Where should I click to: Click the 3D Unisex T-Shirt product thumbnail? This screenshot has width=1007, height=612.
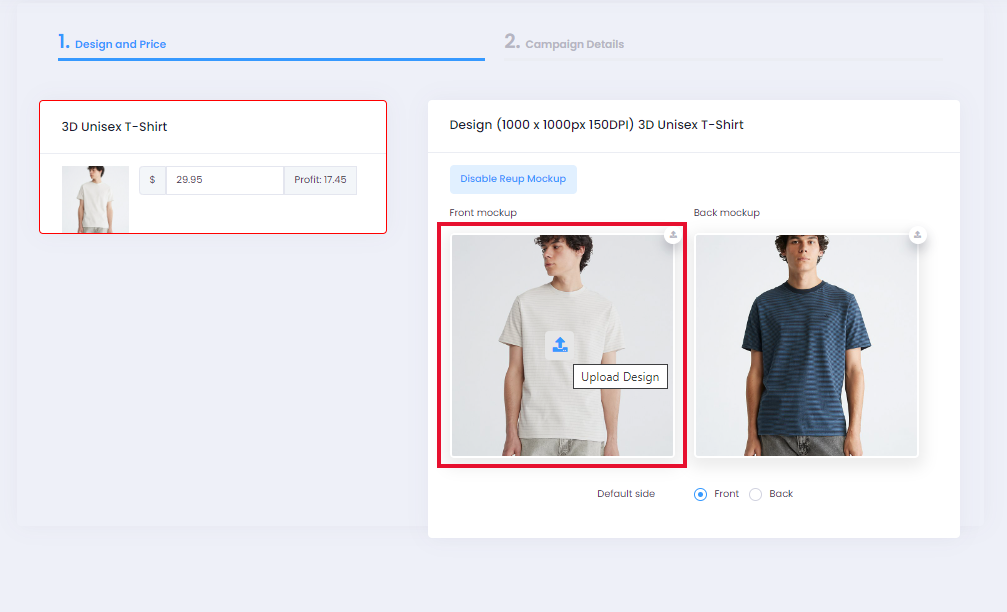click(x=95, y=199)
